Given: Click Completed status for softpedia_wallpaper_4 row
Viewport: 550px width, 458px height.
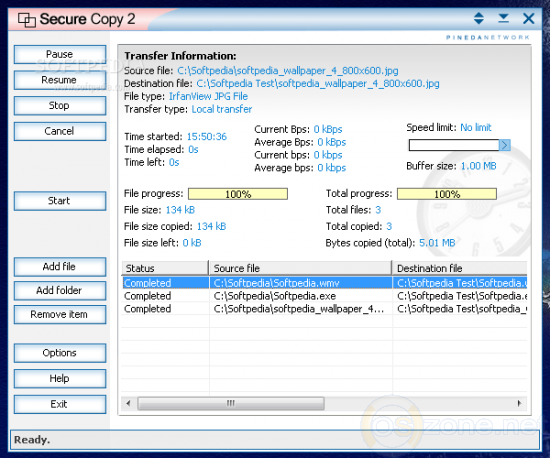Looking at the screenshot, I should [148, 309].
